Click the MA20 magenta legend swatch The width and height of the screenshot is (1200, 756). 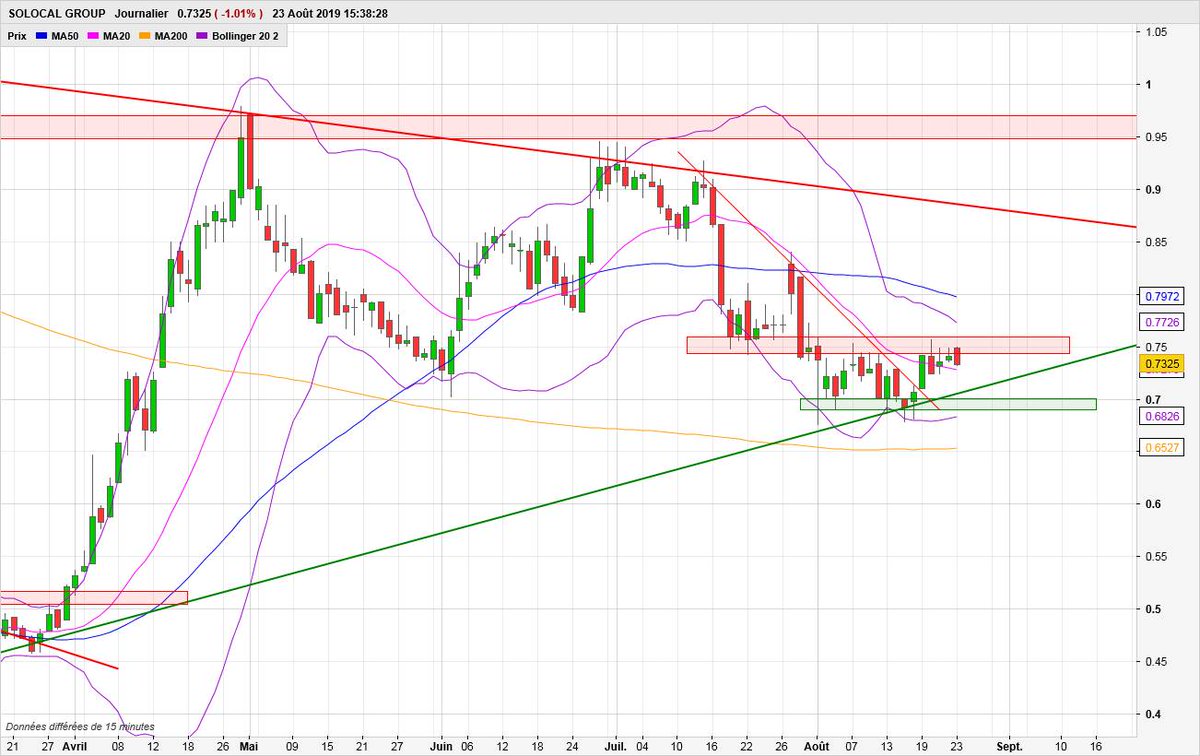(94, 35)
